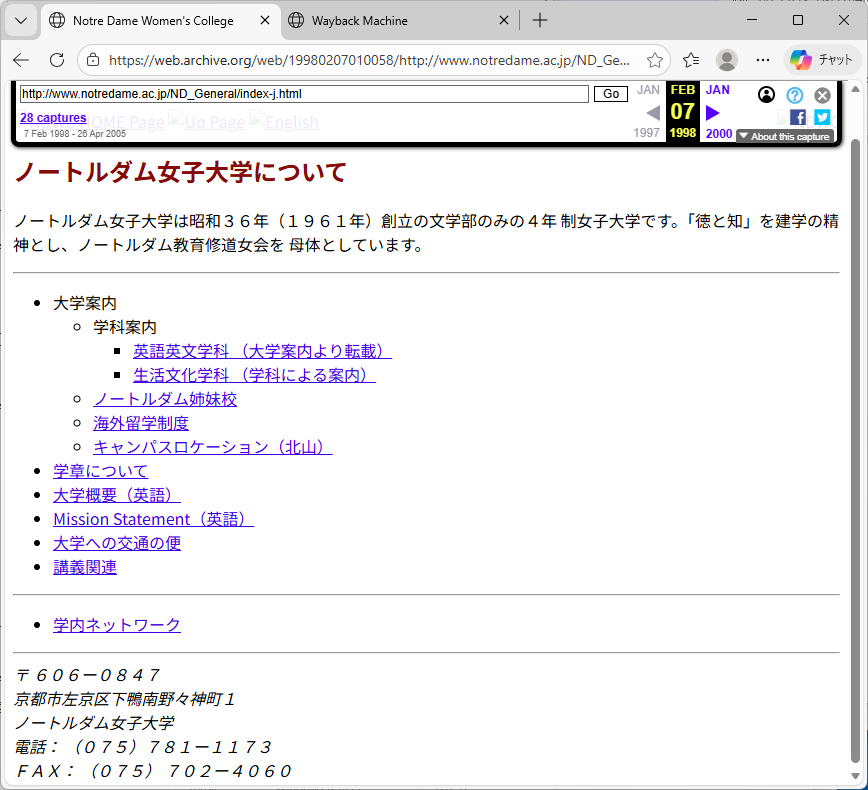The height and width of the screenshot is (790, 868).
Task: Go to next capture with purple arrow
Action: pos(713,112)
